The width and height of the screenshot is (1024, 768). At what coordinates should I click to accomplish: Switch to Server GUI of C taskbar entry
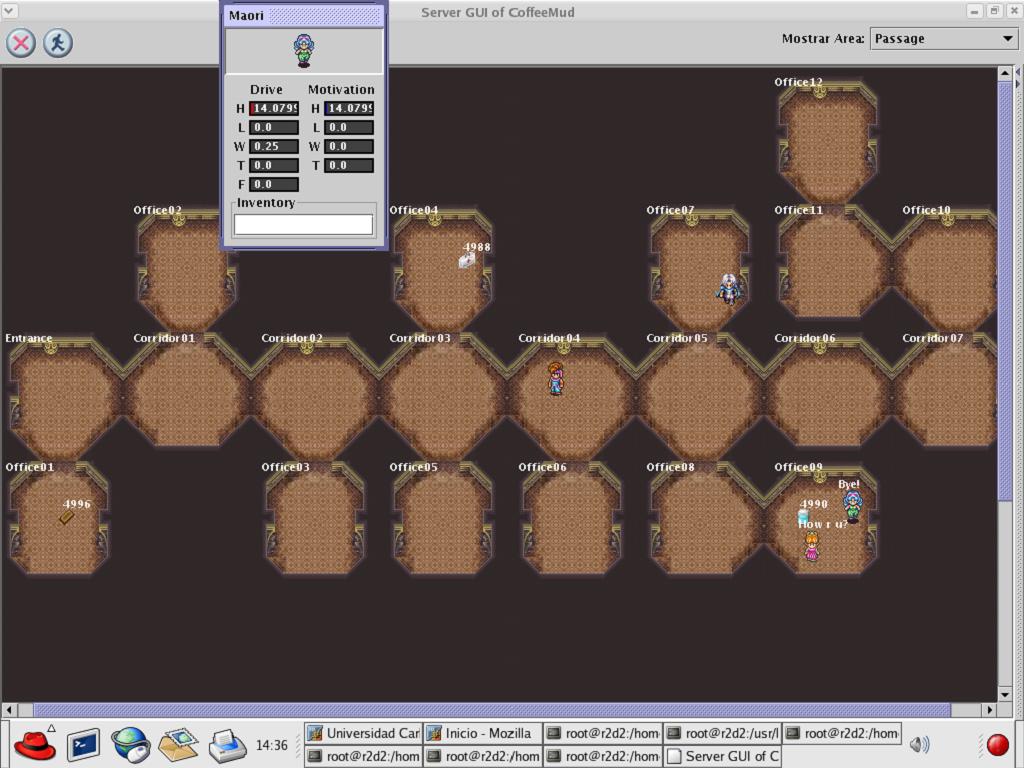(x=722, y=756)
